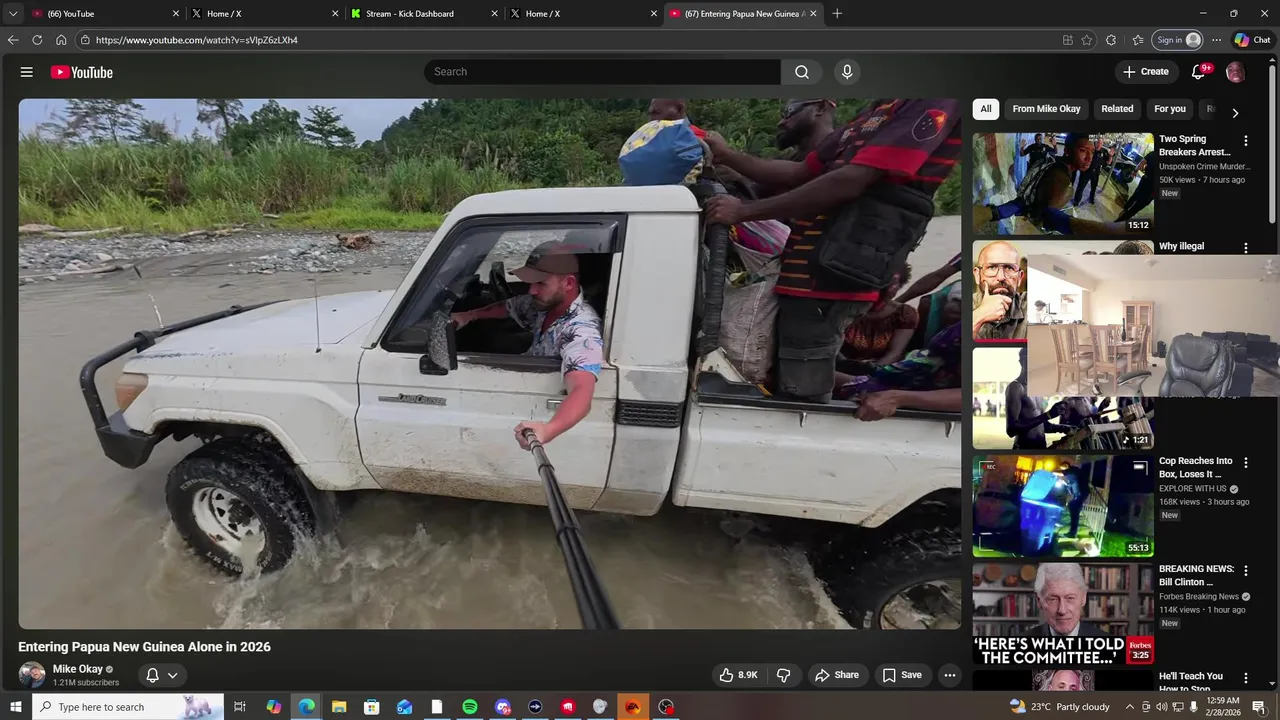Image resolution: width=1280 pixels, height=720 pixels.
Task: Click the browser address bar URL
Action: point(197,40)
